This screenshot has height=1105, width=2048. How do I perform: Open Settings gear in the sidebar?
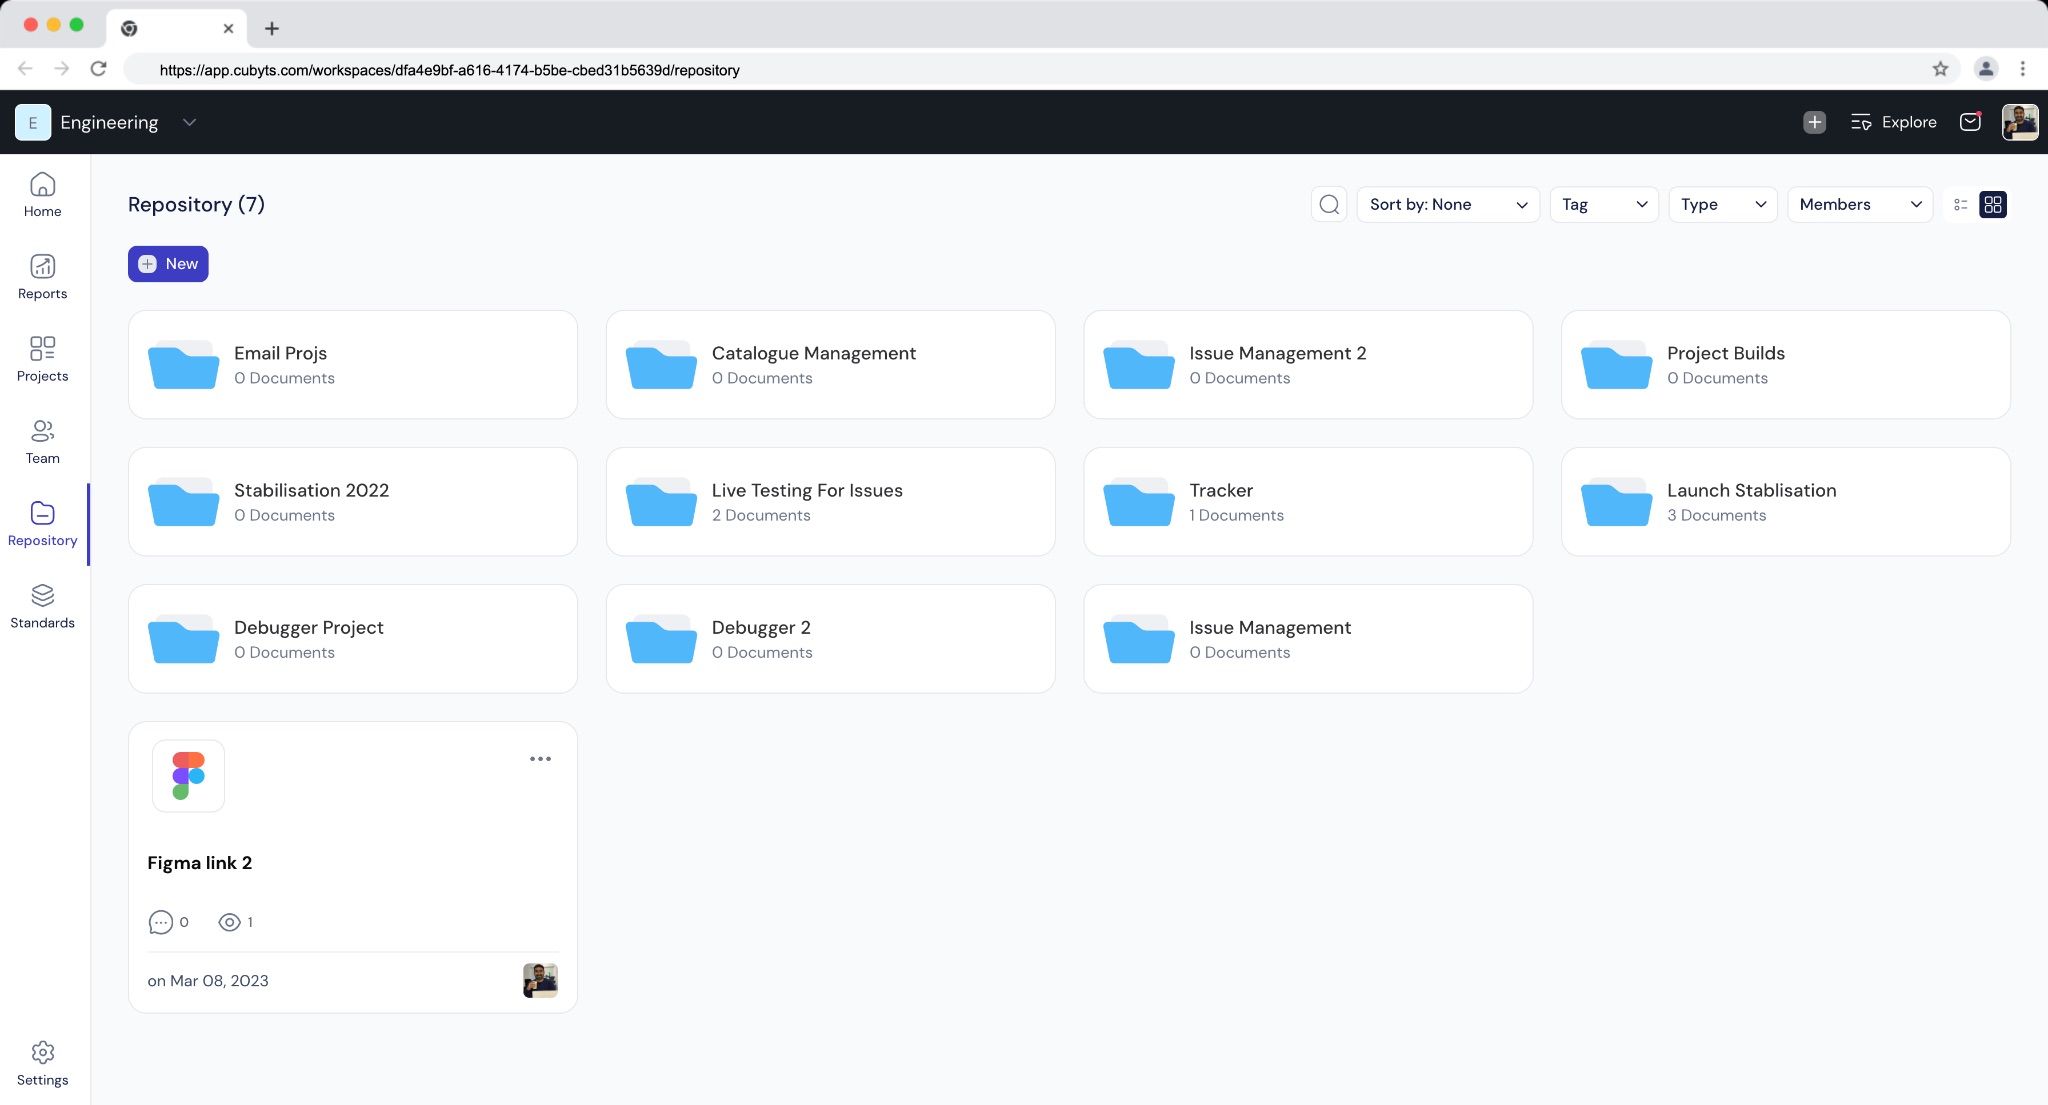pyautogui.click(x=43, y=1063)
